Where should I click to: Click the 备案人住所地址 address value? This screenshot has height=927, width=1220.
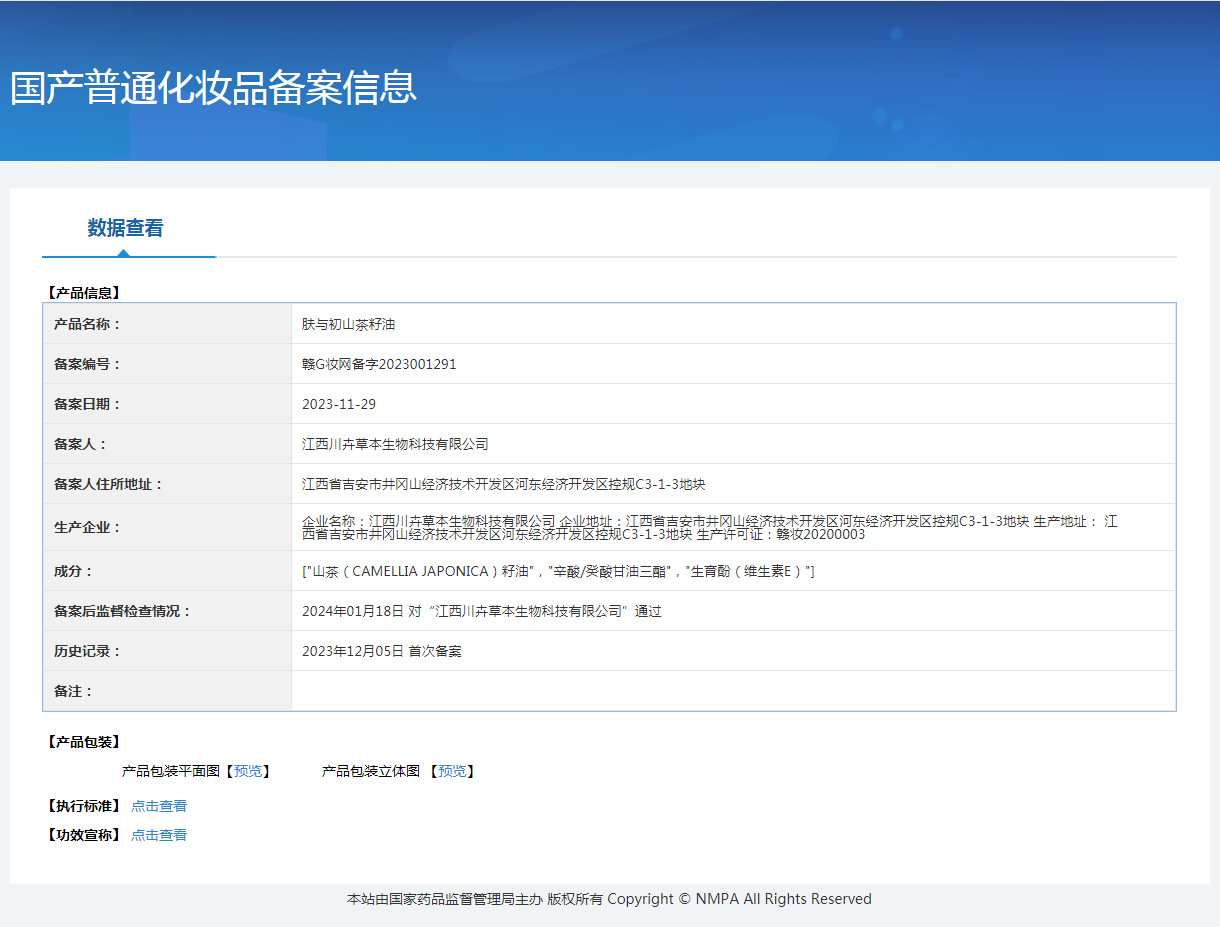click(503, 484)
